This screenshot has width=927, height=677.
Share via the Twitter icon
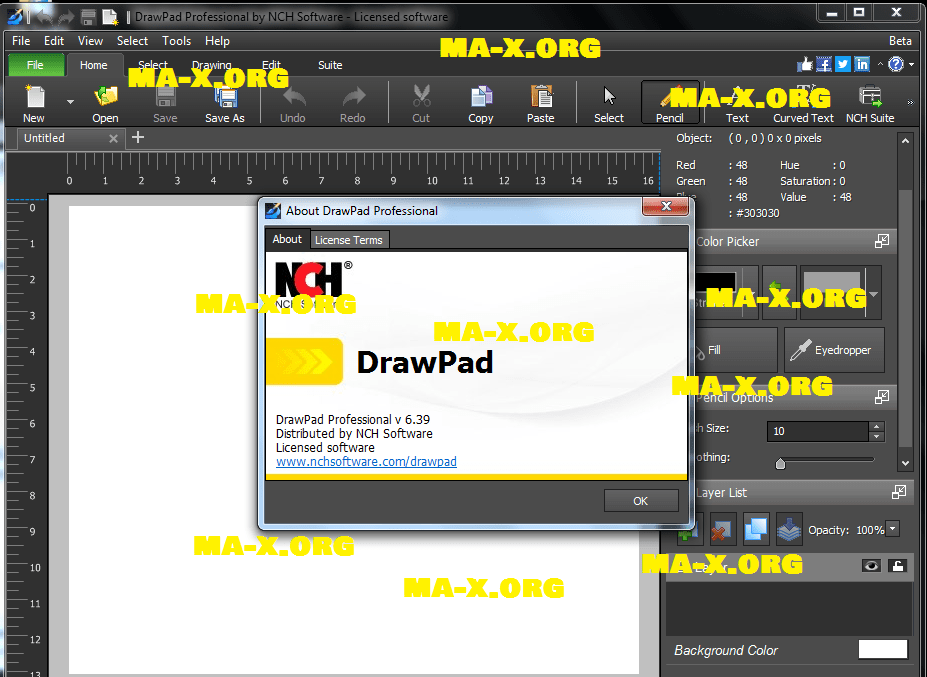pyautogui.click(x=843, y=64)
